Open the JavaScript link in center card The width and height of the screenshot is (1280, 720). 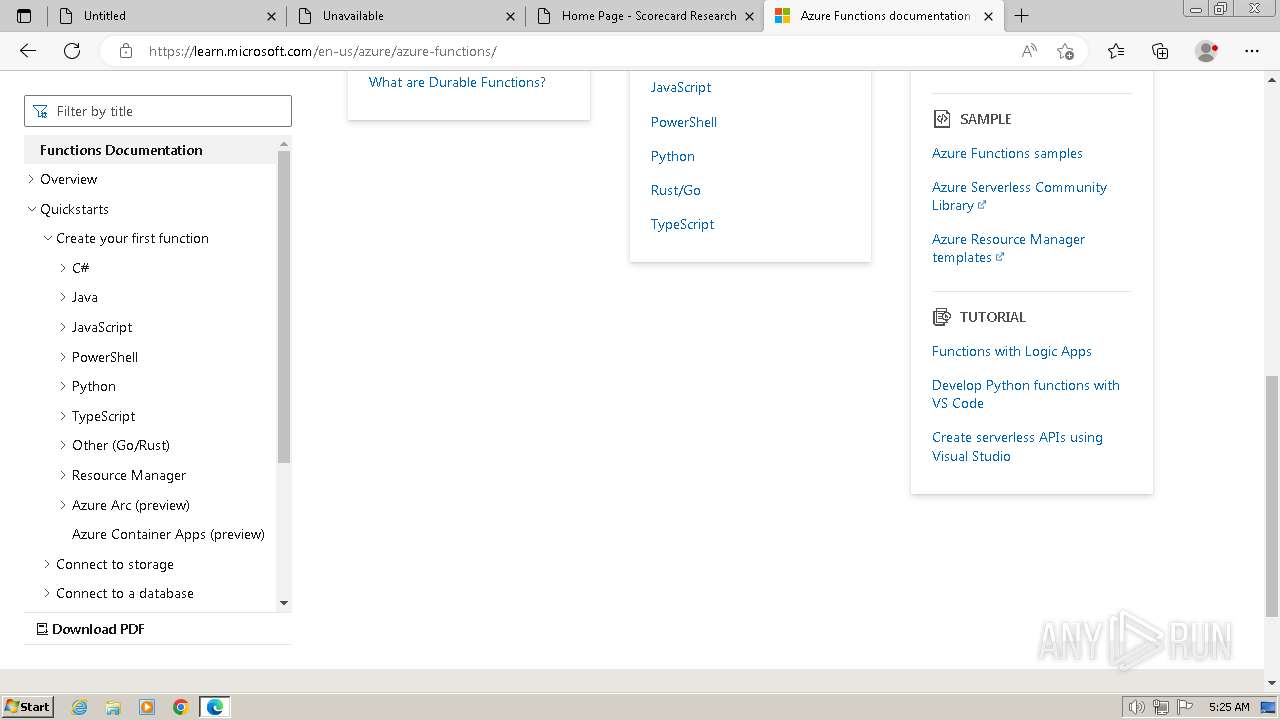tap(681, 87)
